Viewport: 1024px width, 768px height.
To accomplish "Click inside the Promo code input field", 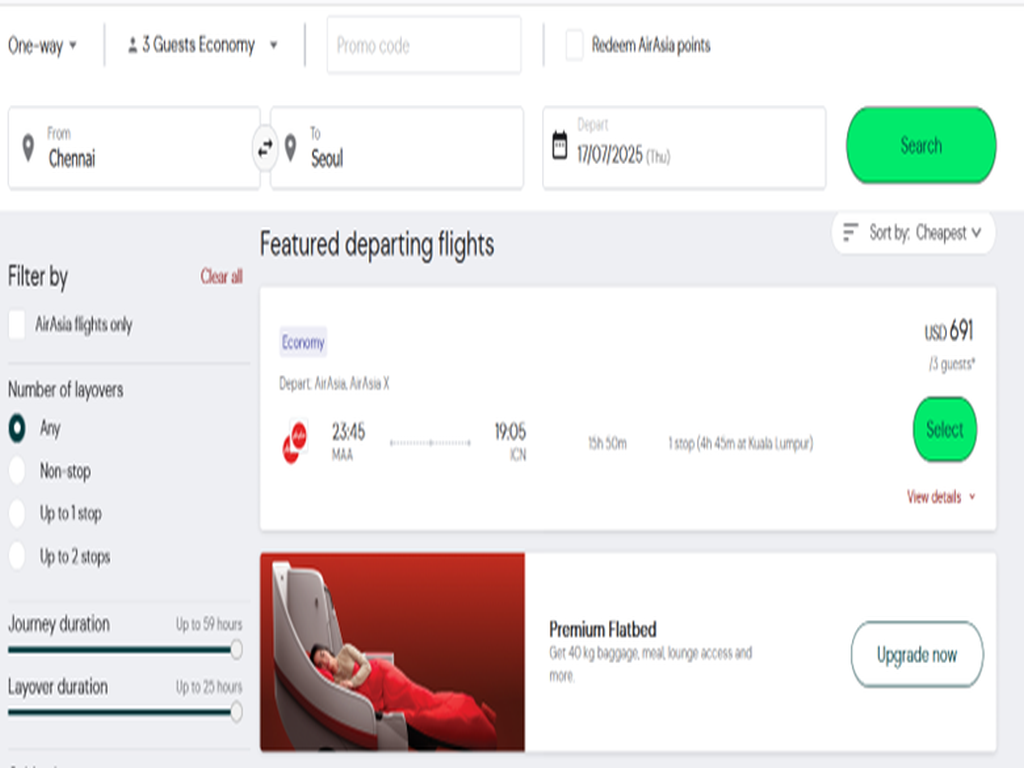I will pyautogui.click(x=423, y=44).
